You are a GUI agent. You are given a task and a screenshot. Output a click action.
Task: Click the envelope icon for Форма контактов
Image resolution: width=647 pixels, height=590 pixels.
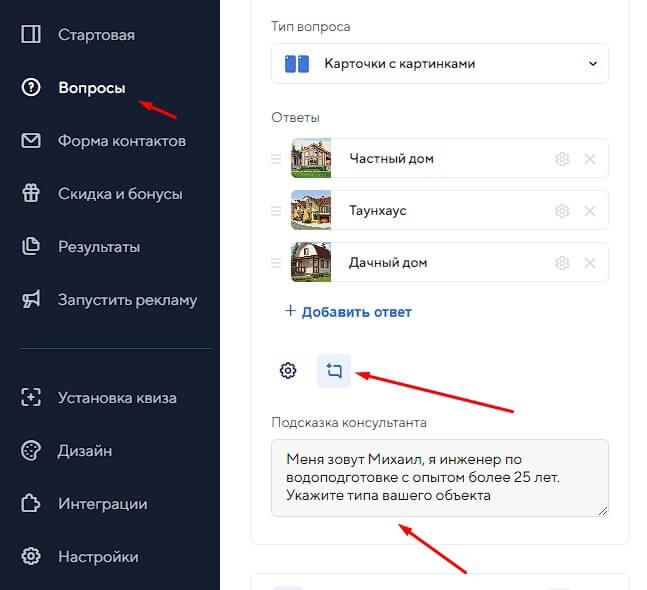point(31,140)
